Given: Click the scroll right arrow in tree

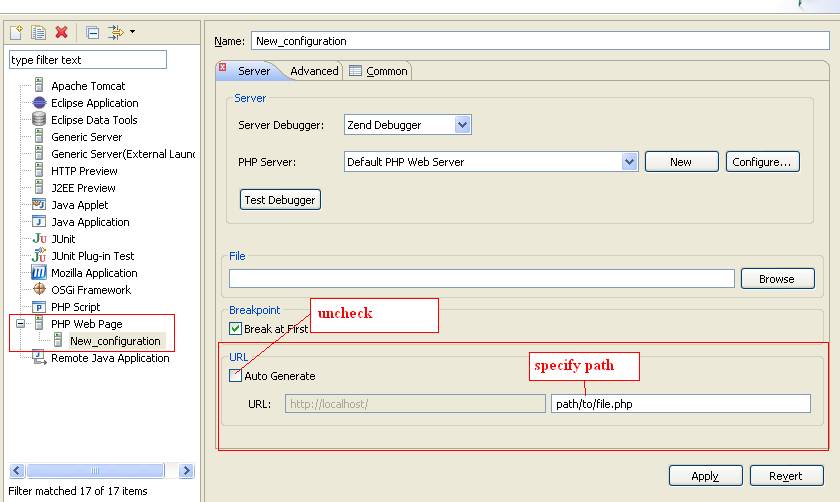Looking at the screenshot, I should click(x=186, y=470).
